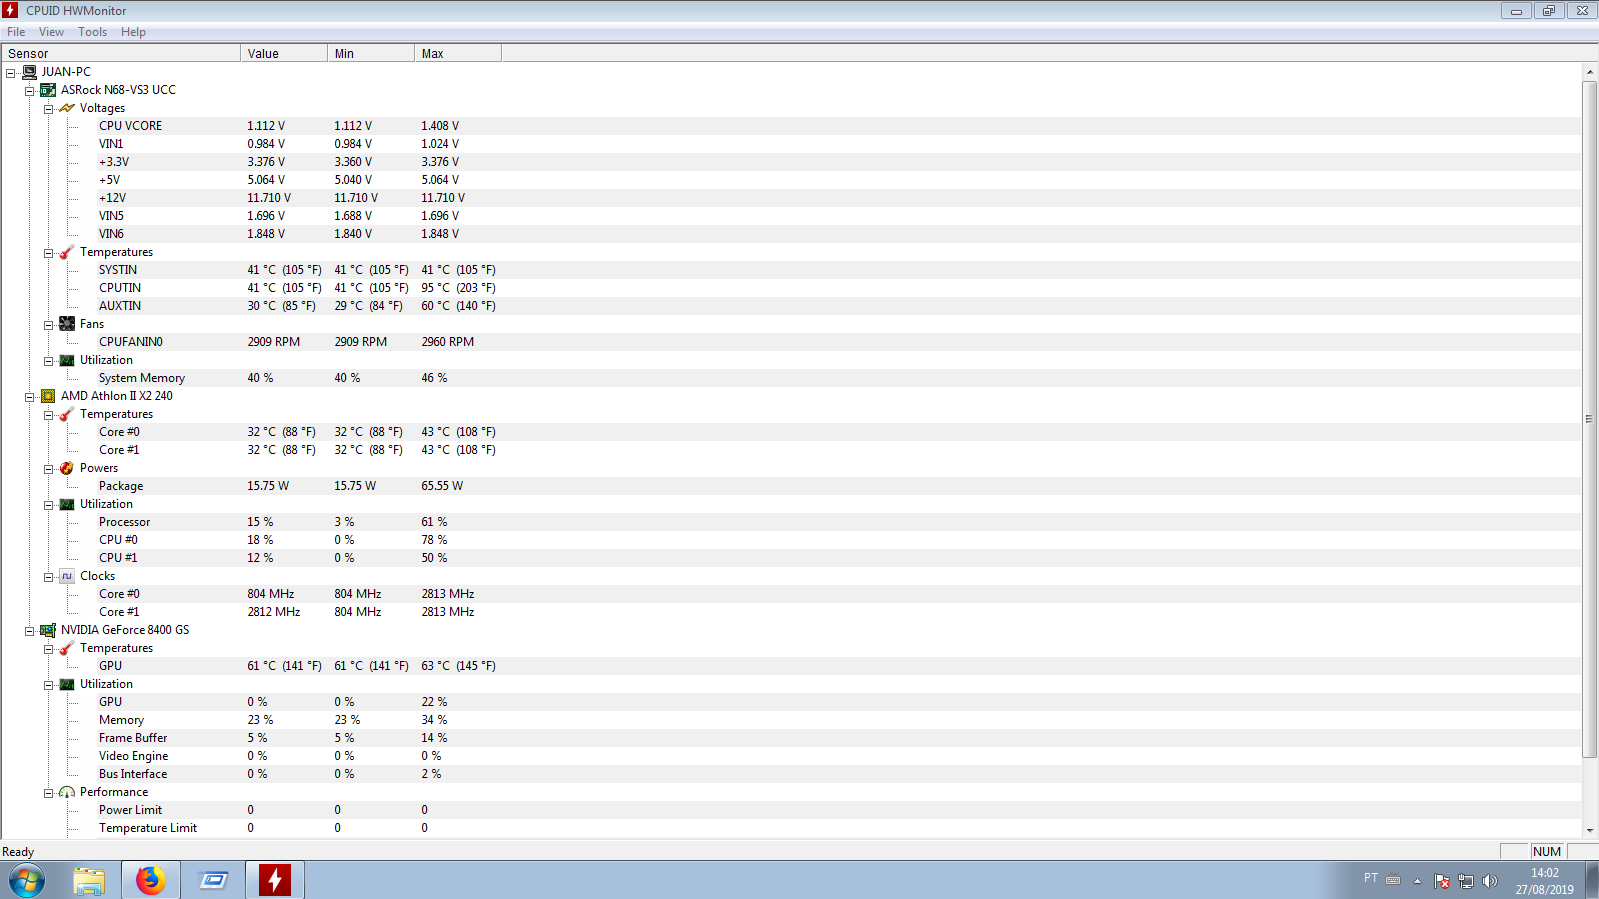
Task: Select the Frame Buffer row
Action: [x=790, y=738]
